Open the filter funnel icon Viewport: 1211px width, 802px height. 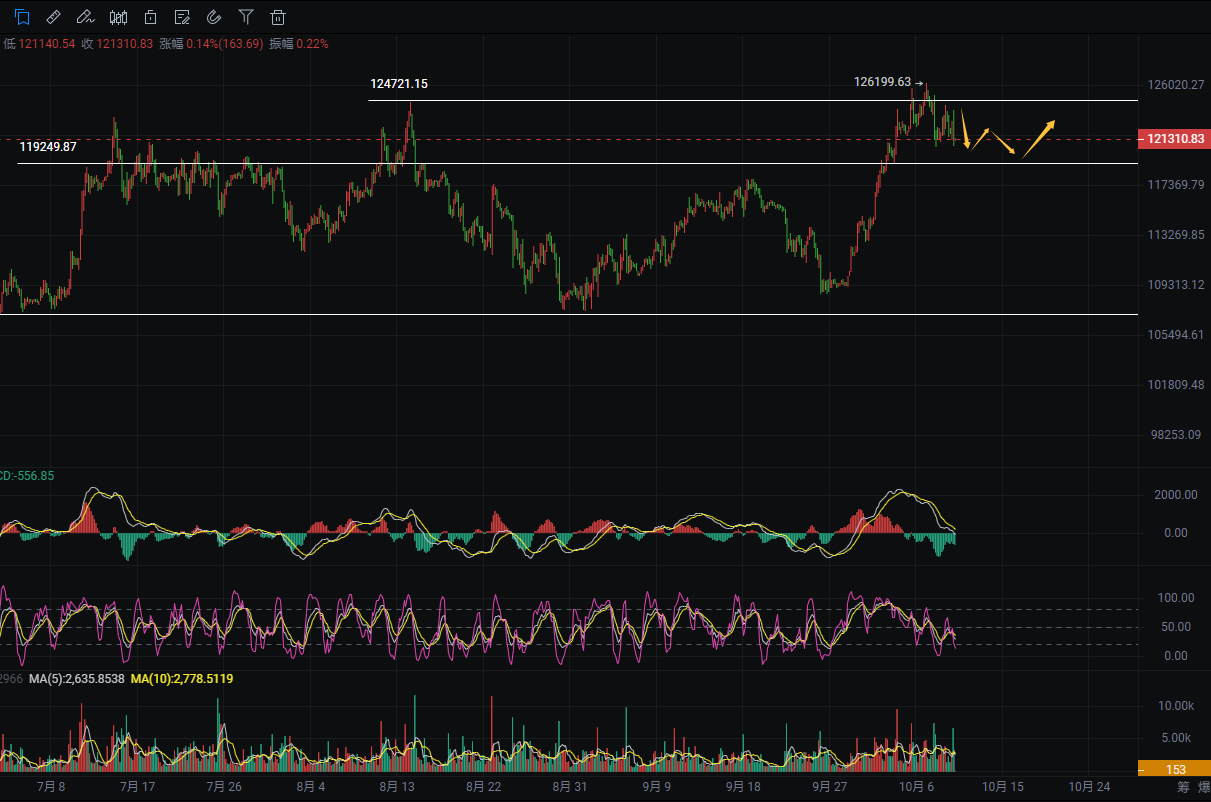click(x=246, y=17)
